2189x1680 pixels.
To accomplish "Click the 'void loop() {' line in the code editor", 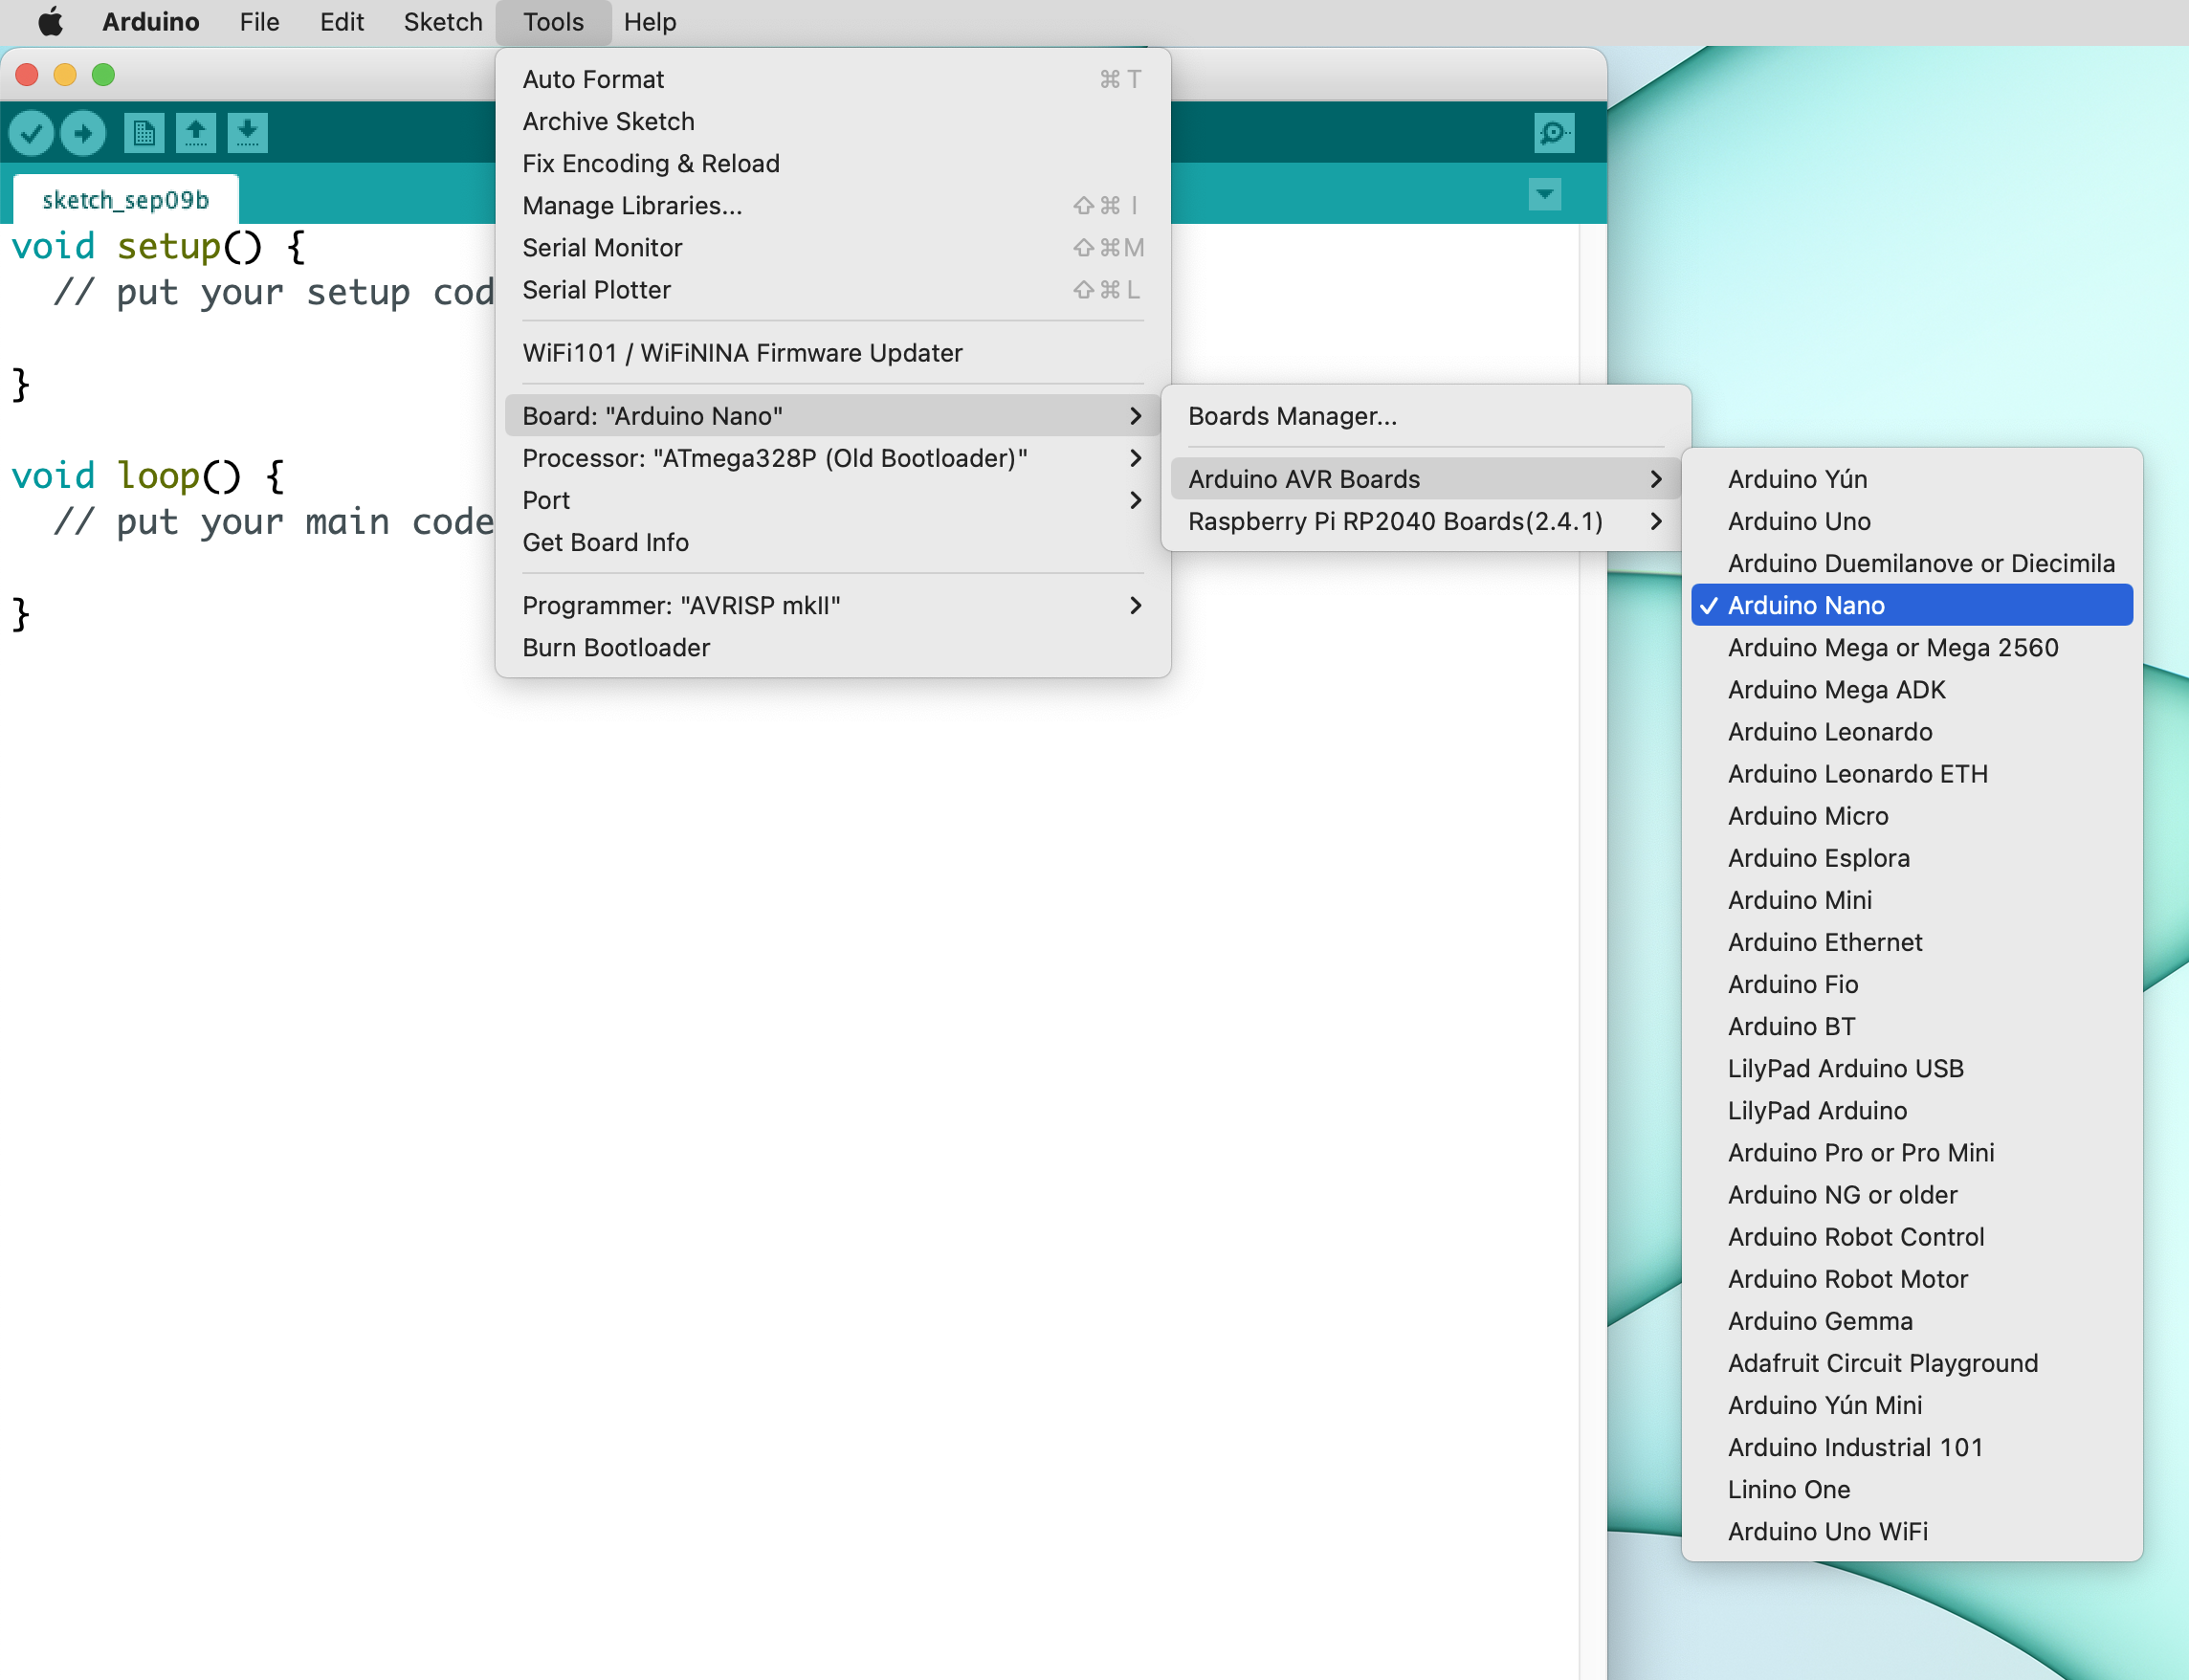I will pos(148,476).
